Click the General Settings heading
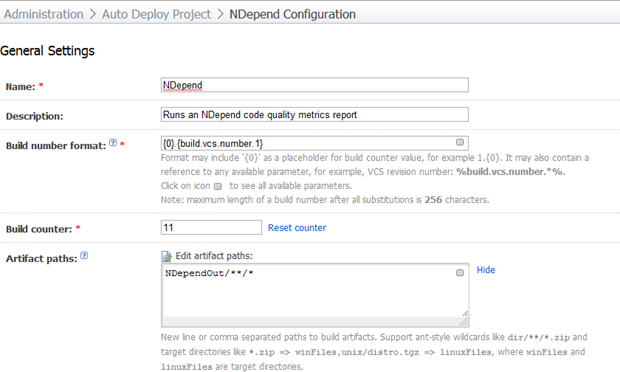Screen dimensions: 620x372 click(47, 51)
